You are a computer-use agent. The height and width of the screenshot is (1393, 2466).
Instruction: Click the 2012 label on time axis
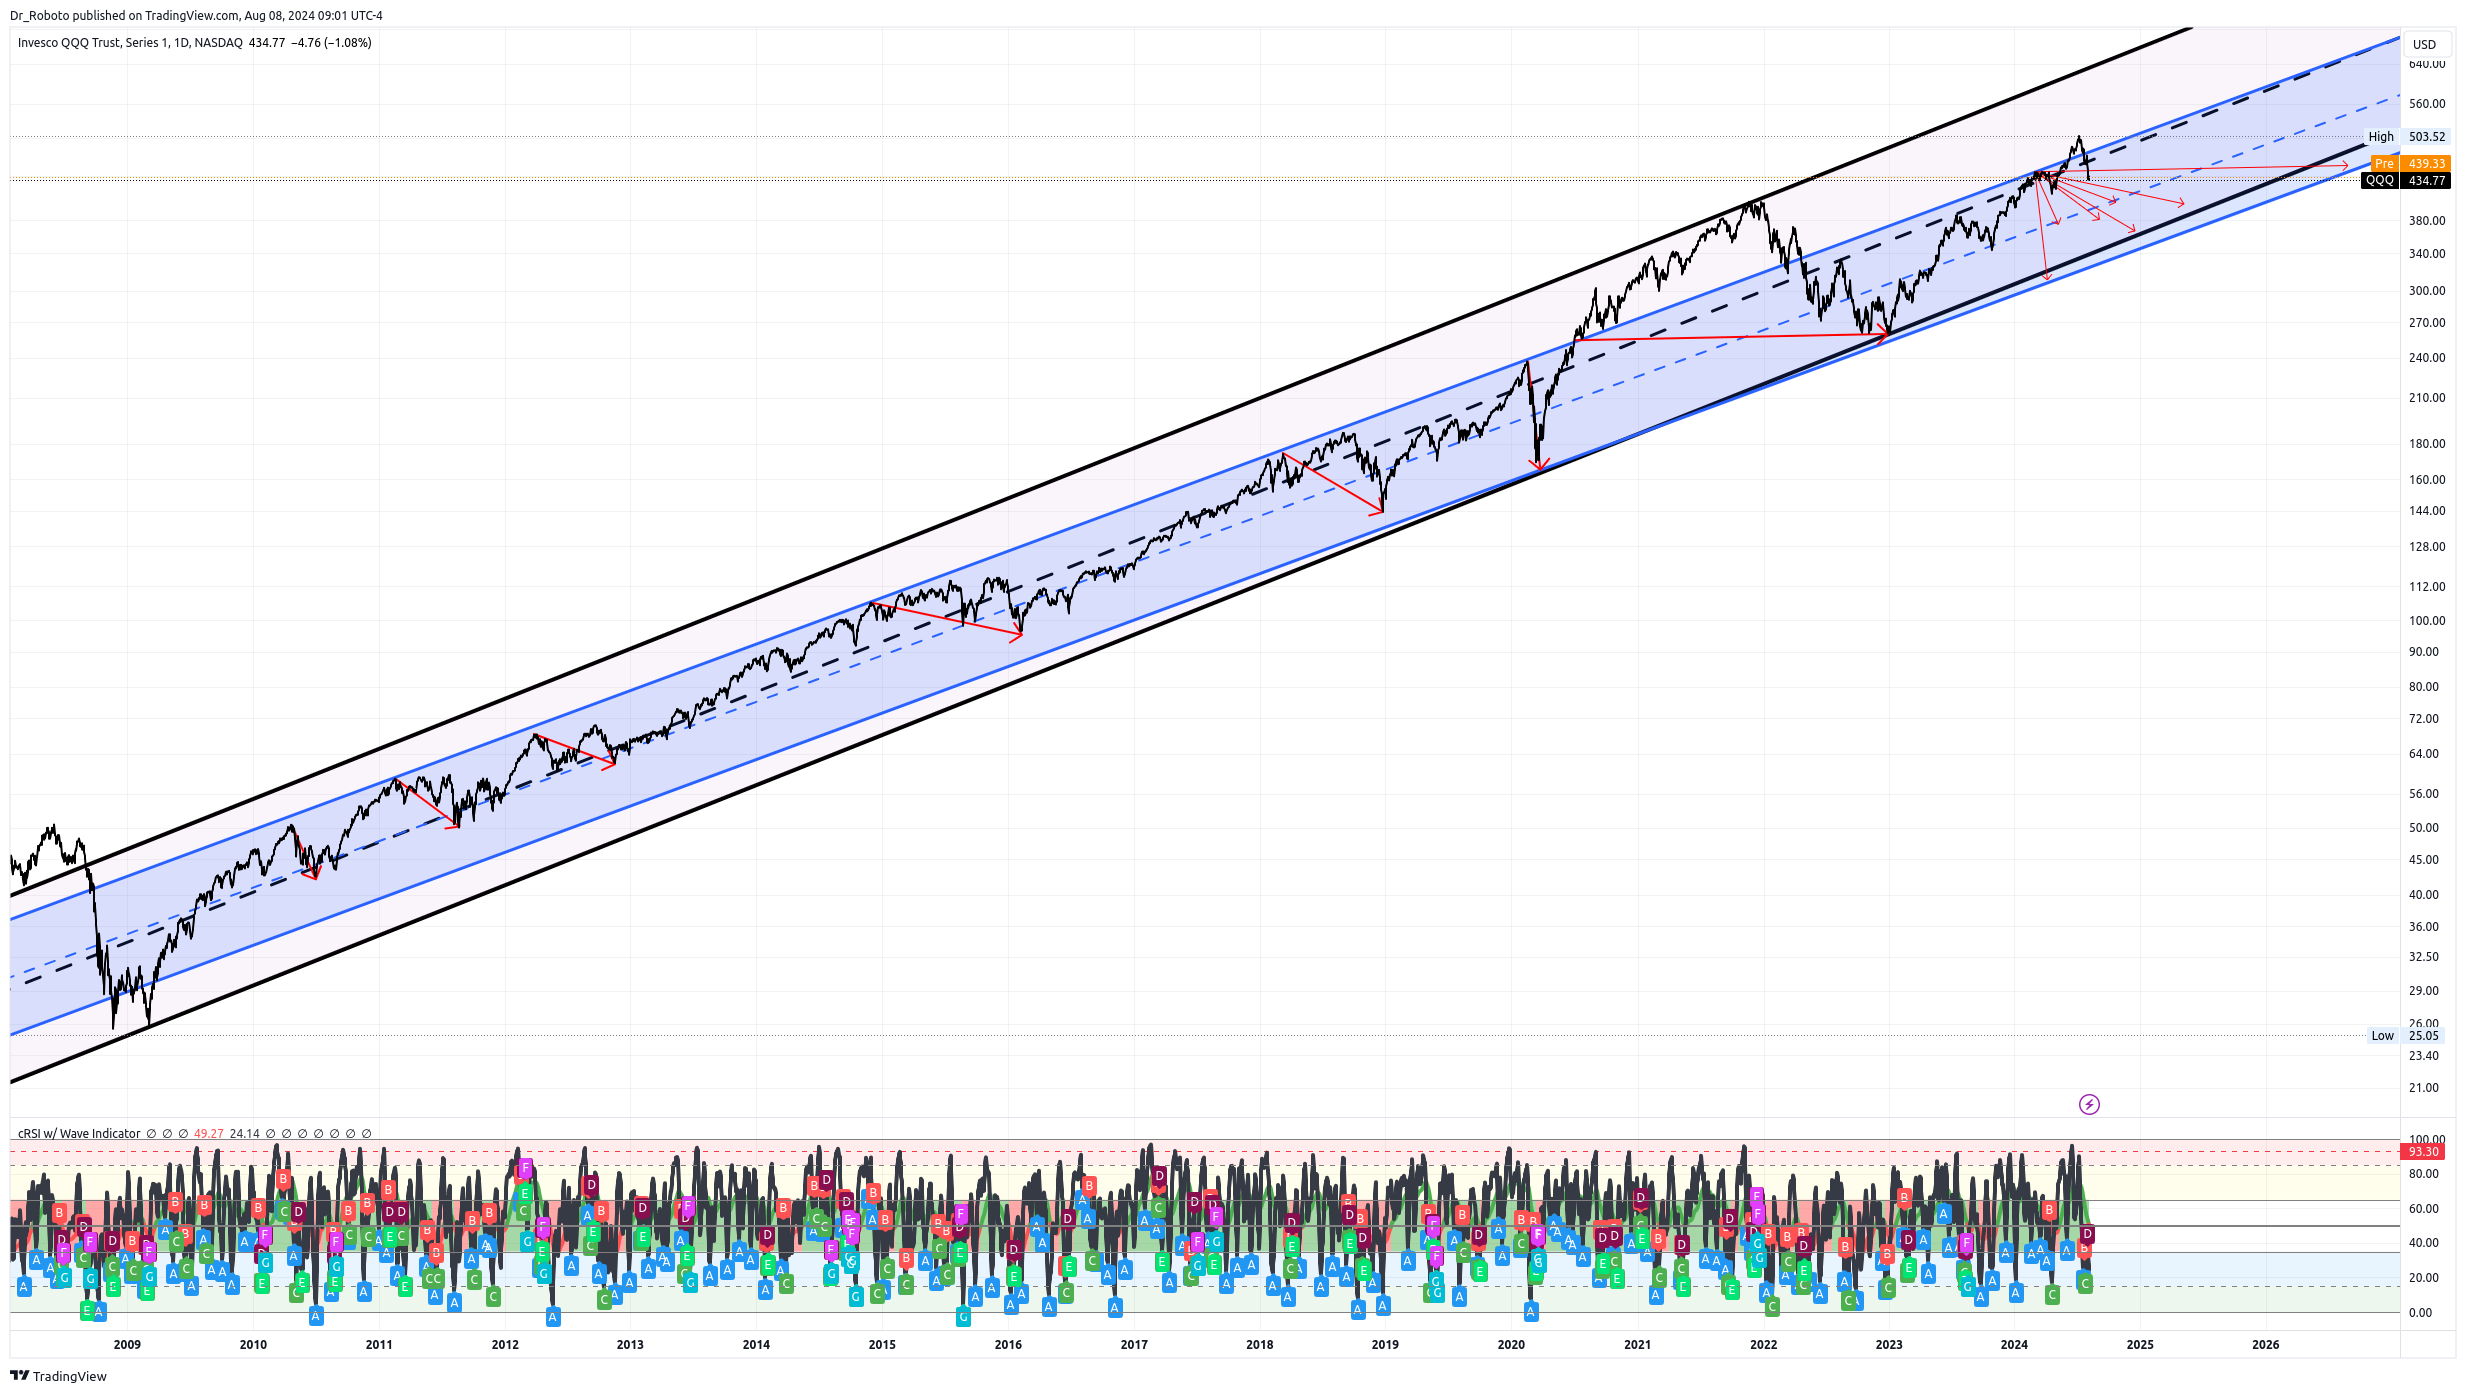[505, 1344]
